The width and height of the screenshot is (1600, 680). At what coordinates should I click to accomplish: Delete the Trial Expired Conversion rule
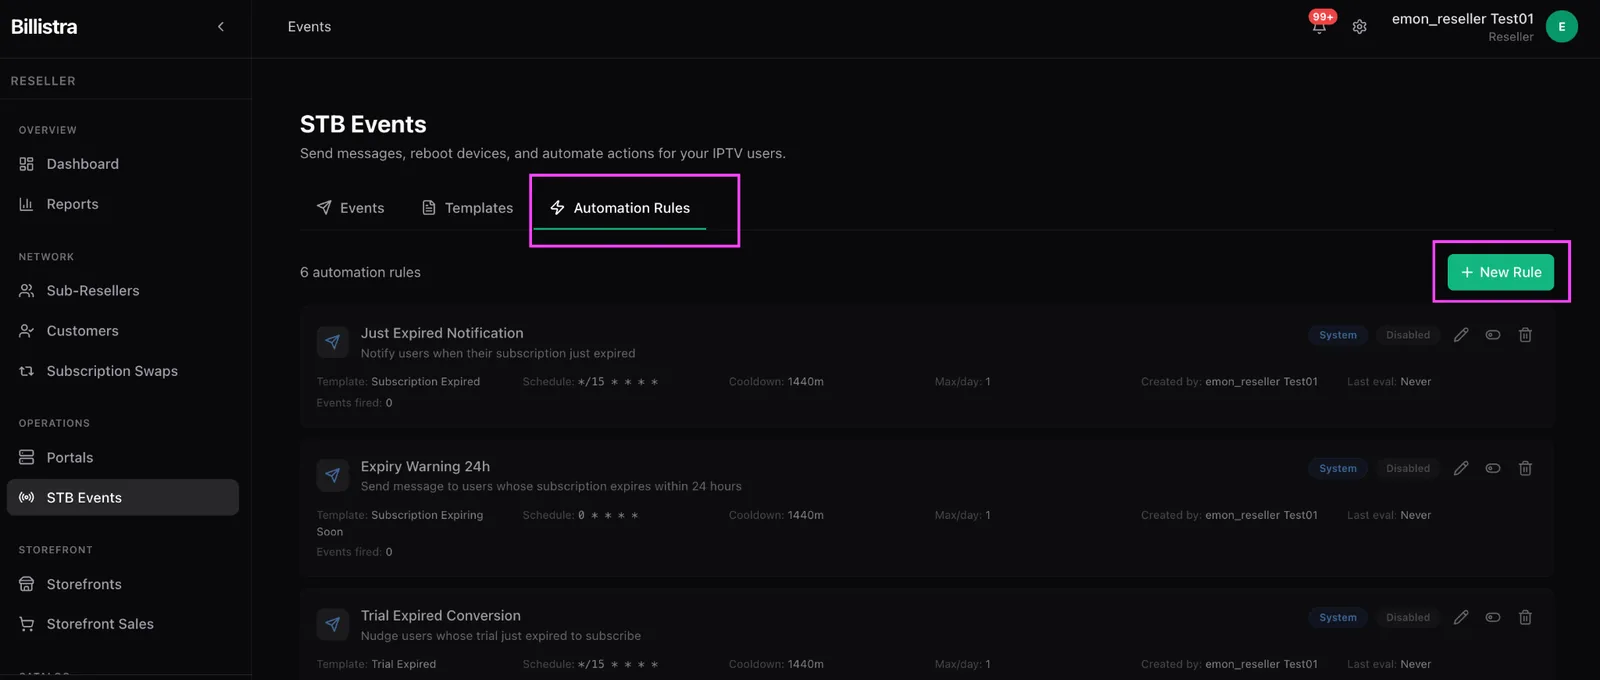click(1525, 618)
